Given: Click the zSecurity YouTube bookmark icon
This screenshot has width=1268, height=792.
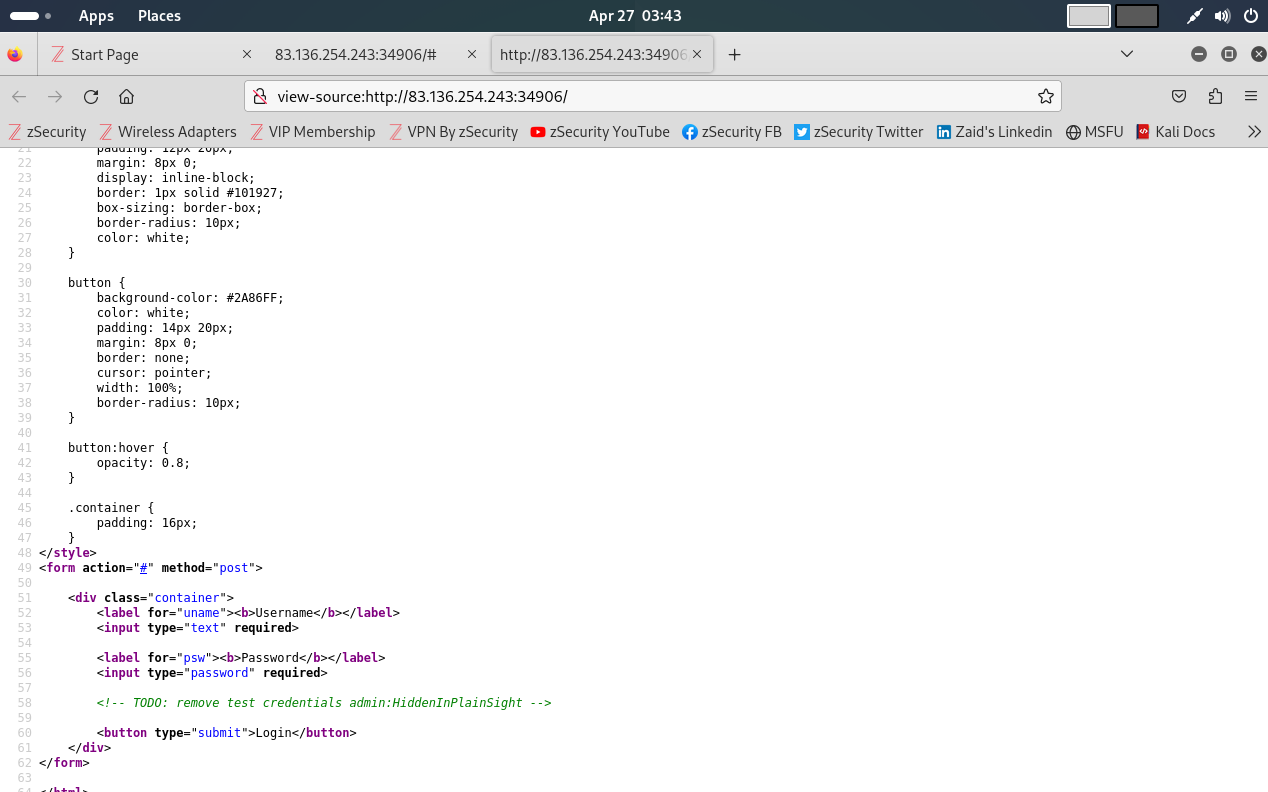Looking at the screenshot, I should [539, 131].
